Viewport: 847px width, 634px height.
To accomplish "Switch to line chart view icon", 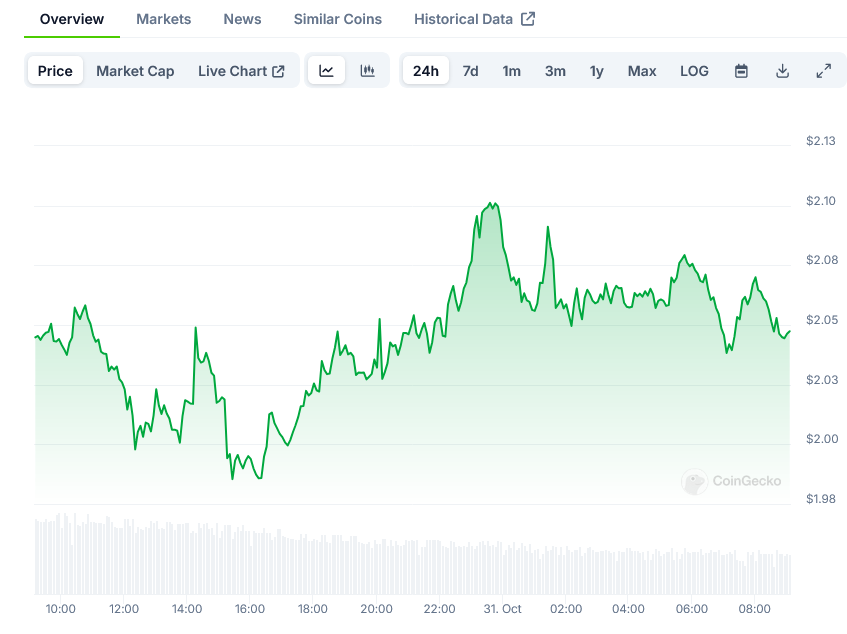I will tap(326, 71).
